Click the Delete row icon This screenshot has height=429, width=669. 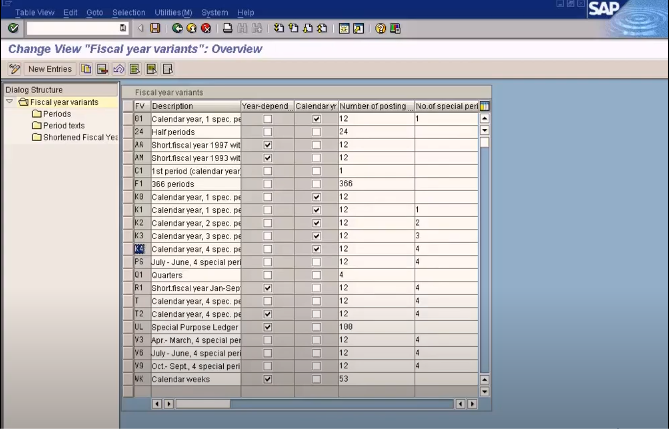pyautogui.click(x=102, y=69)
